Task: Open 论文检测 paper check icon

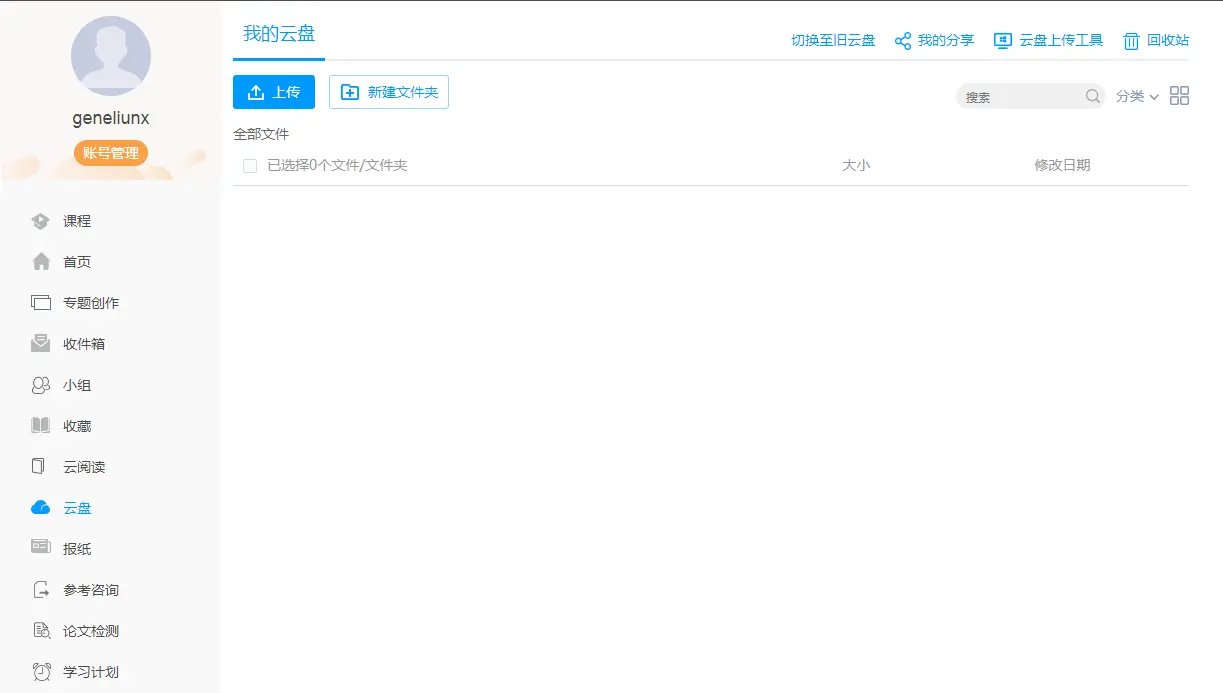Action: pos(41,631)
